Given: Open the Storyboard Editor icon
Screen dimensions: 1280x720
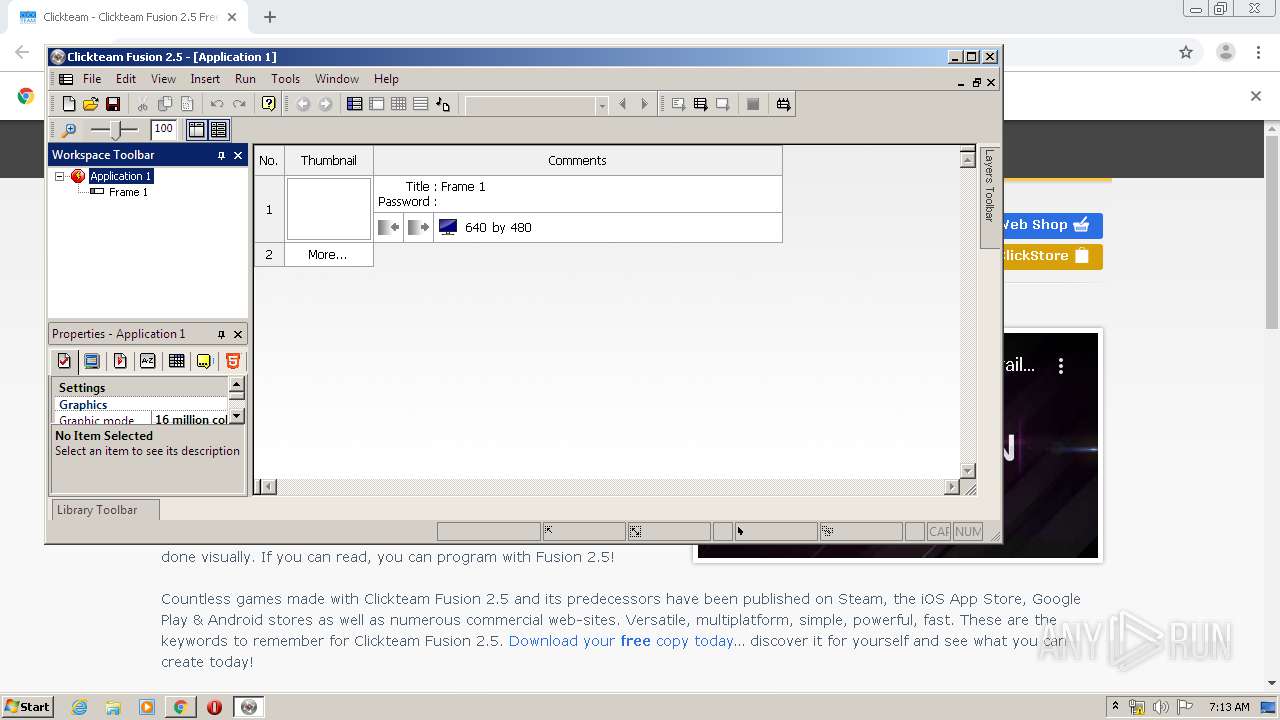Looking at the screenshot, I should (354, 104).
